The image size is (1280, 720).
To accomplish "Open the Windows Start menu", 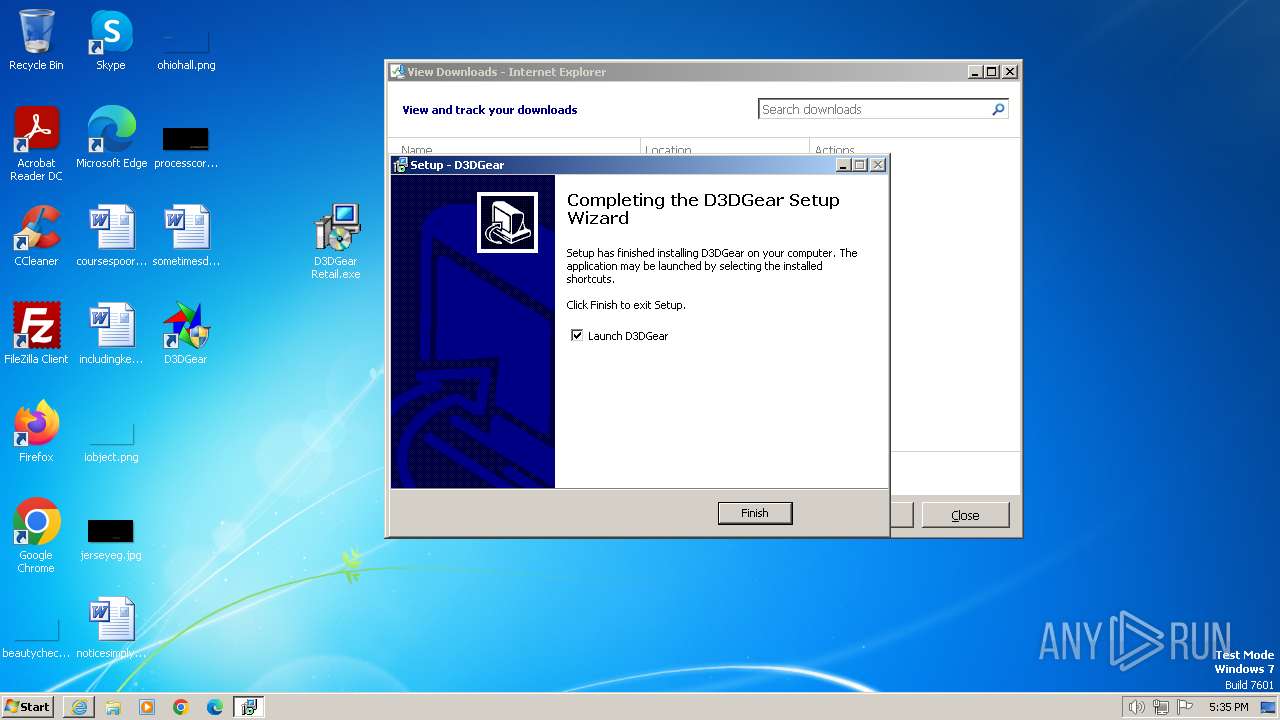I will pos(28,707).
